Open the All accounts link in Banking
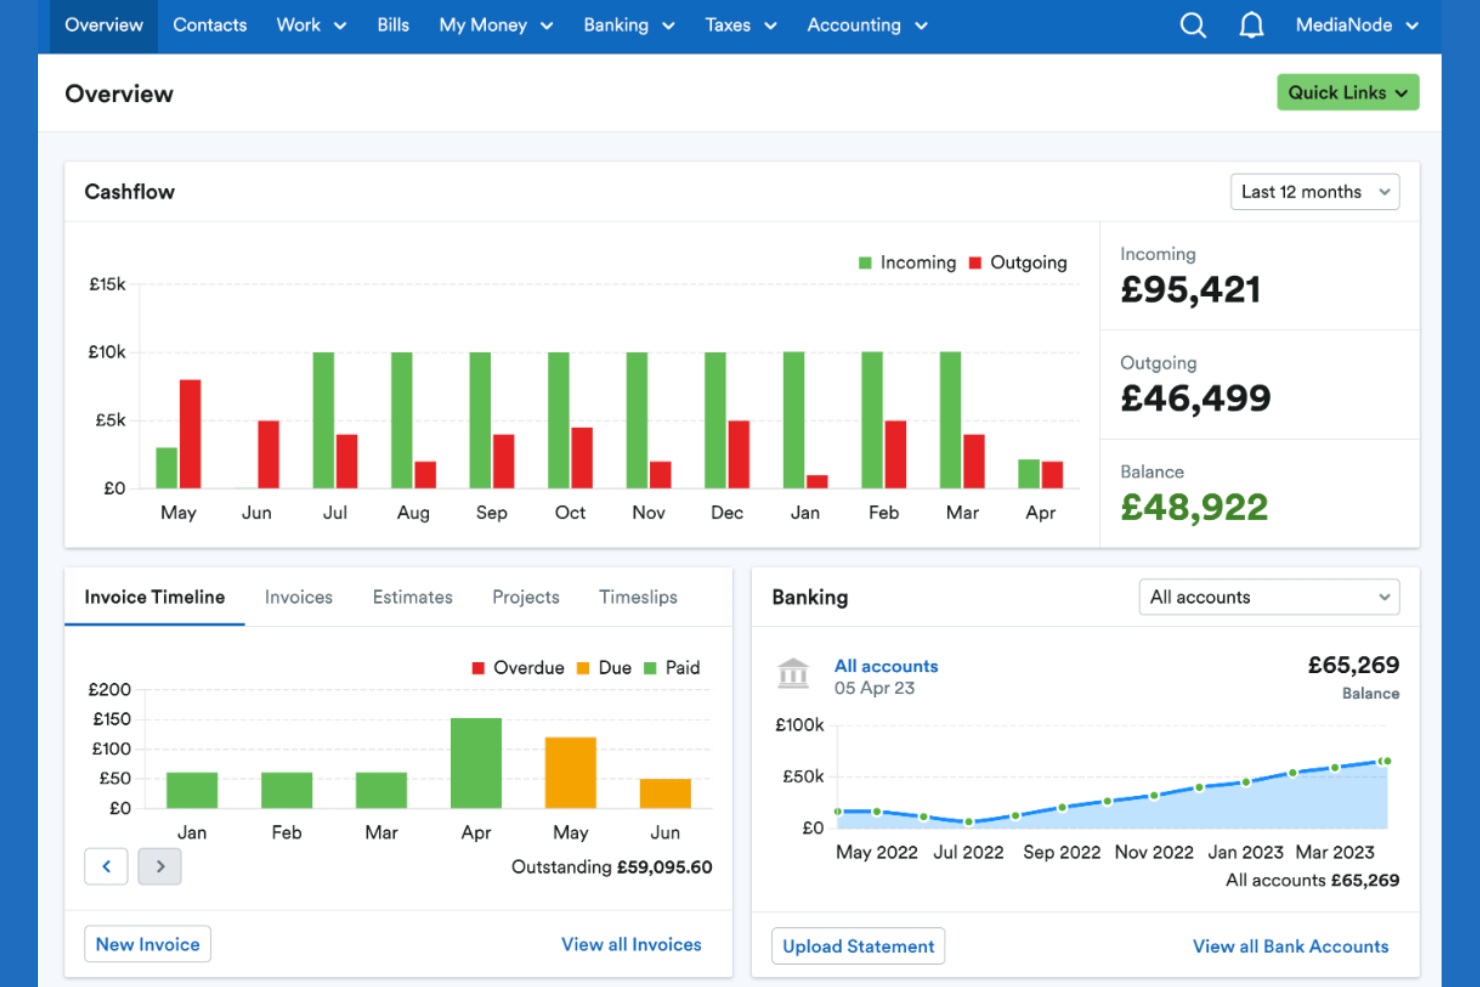Screen dimensions: 1480x987 886,666
